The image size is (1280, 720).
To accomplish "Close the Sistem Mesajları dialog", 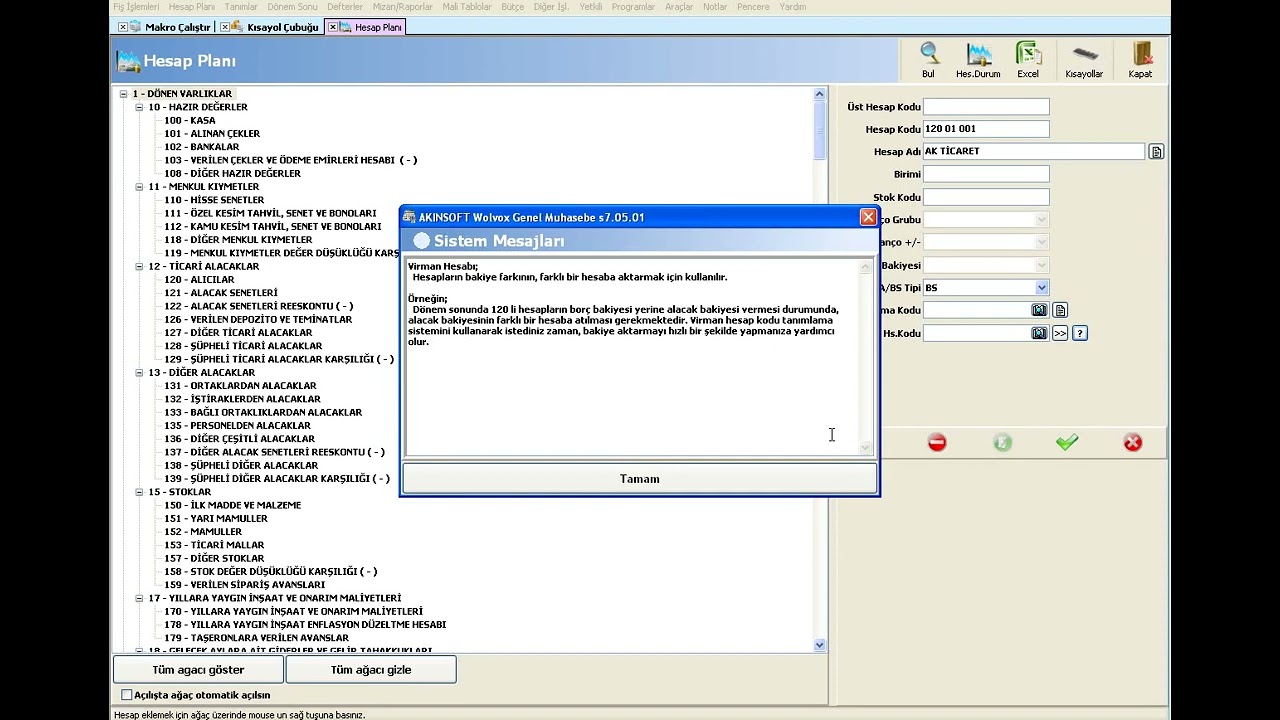I will point(868,217).
